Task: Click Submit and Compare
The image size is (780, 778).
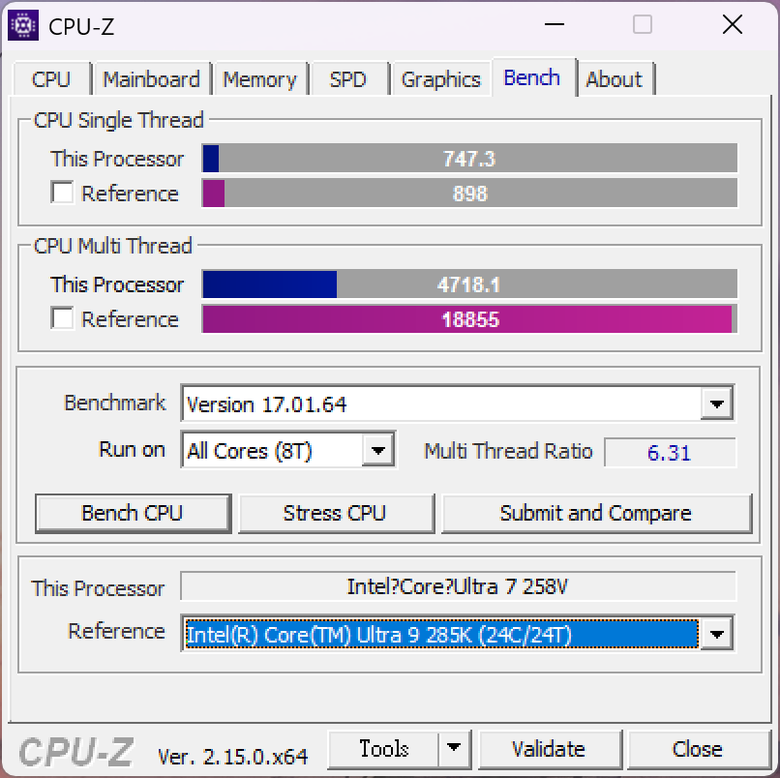Action: point(596,513)
